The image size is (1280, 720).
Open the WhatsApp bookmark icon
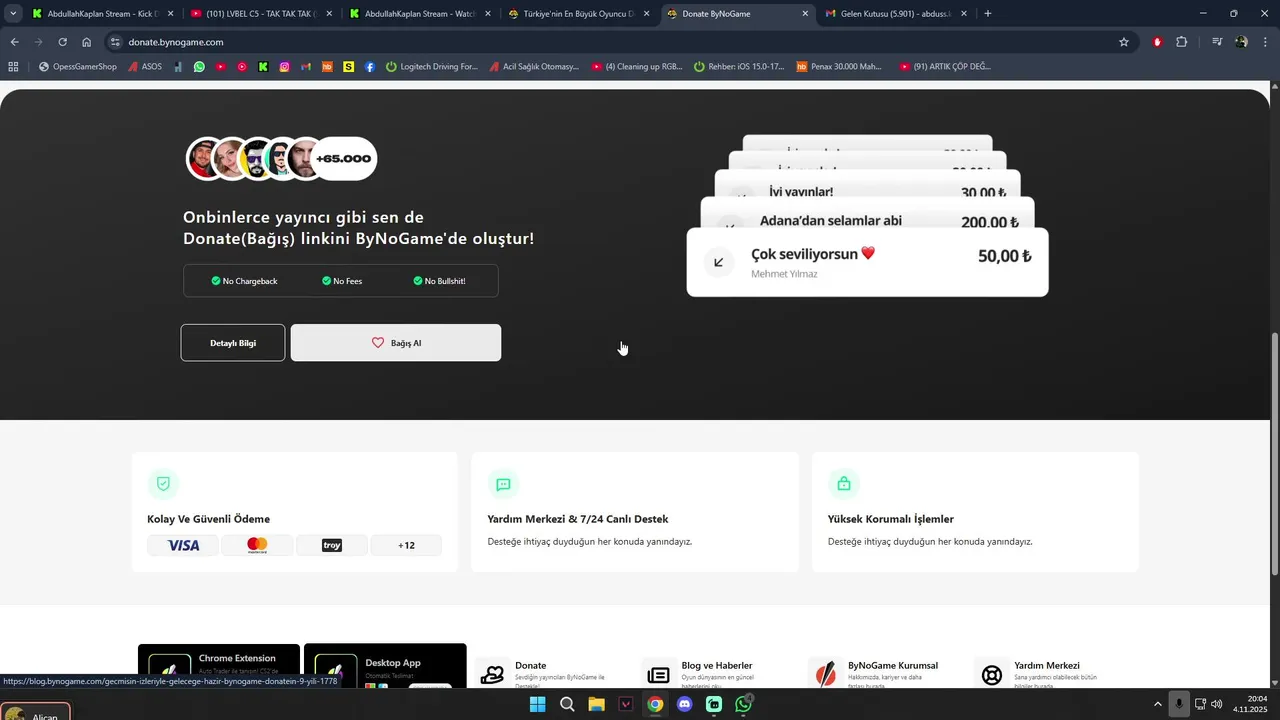(199, 67)
